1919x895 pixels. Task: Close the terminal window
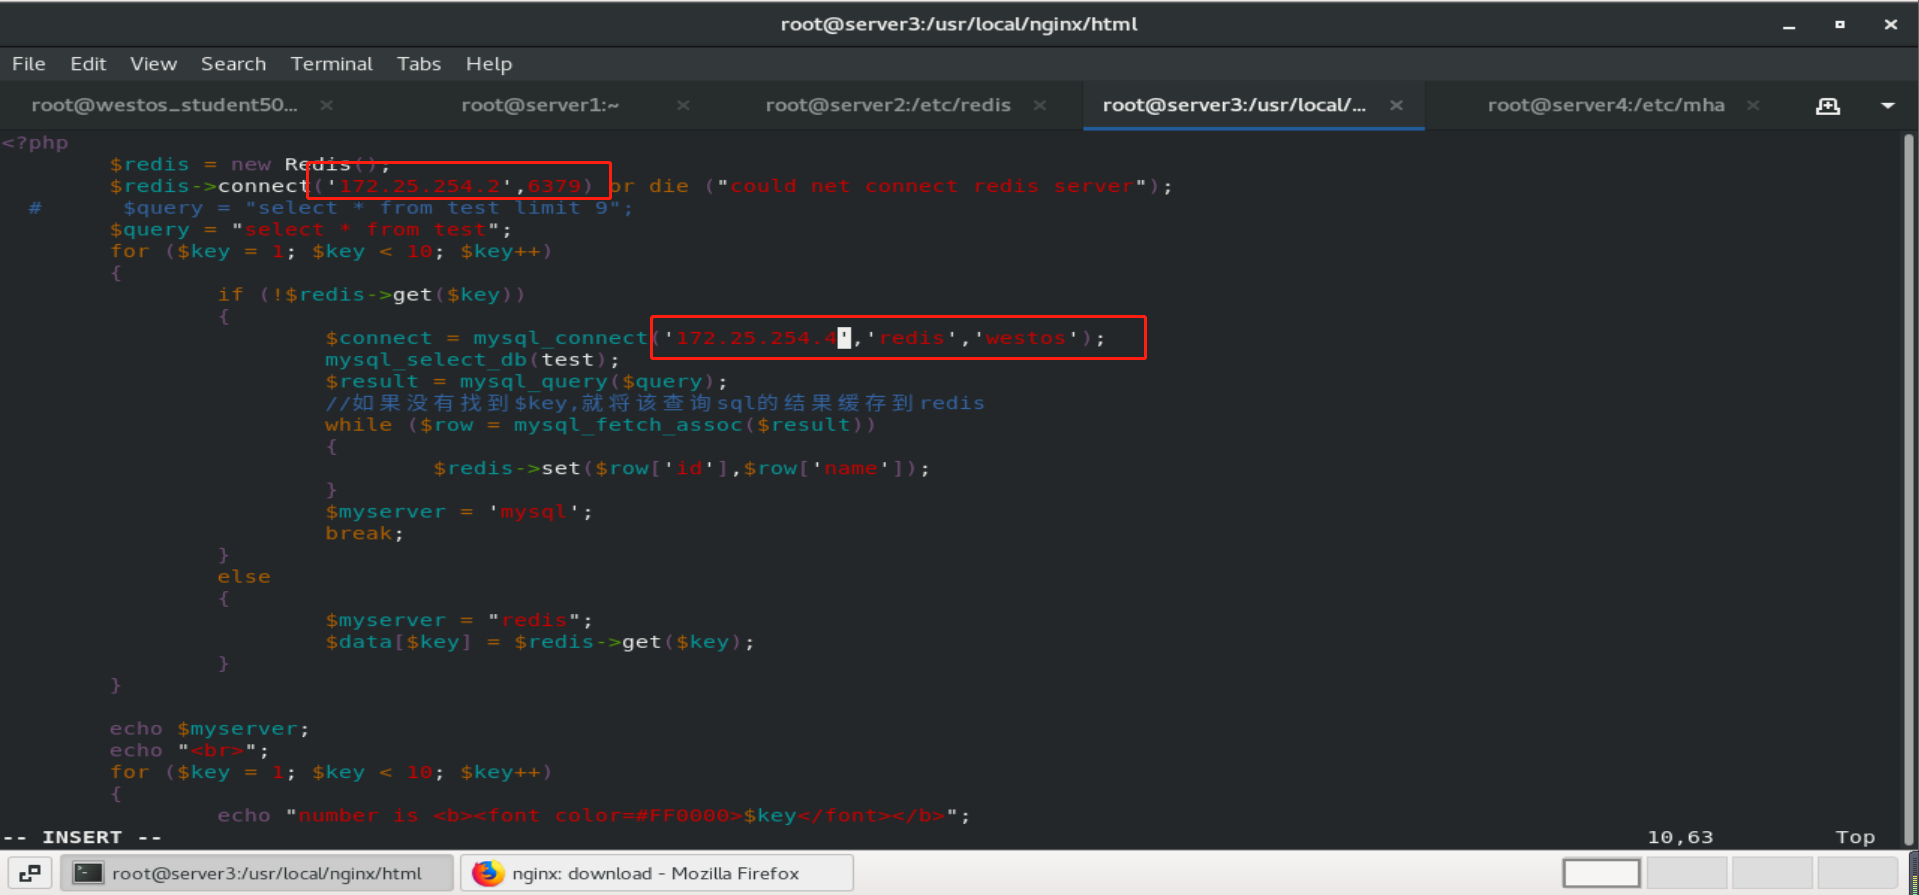point(1891,25)
